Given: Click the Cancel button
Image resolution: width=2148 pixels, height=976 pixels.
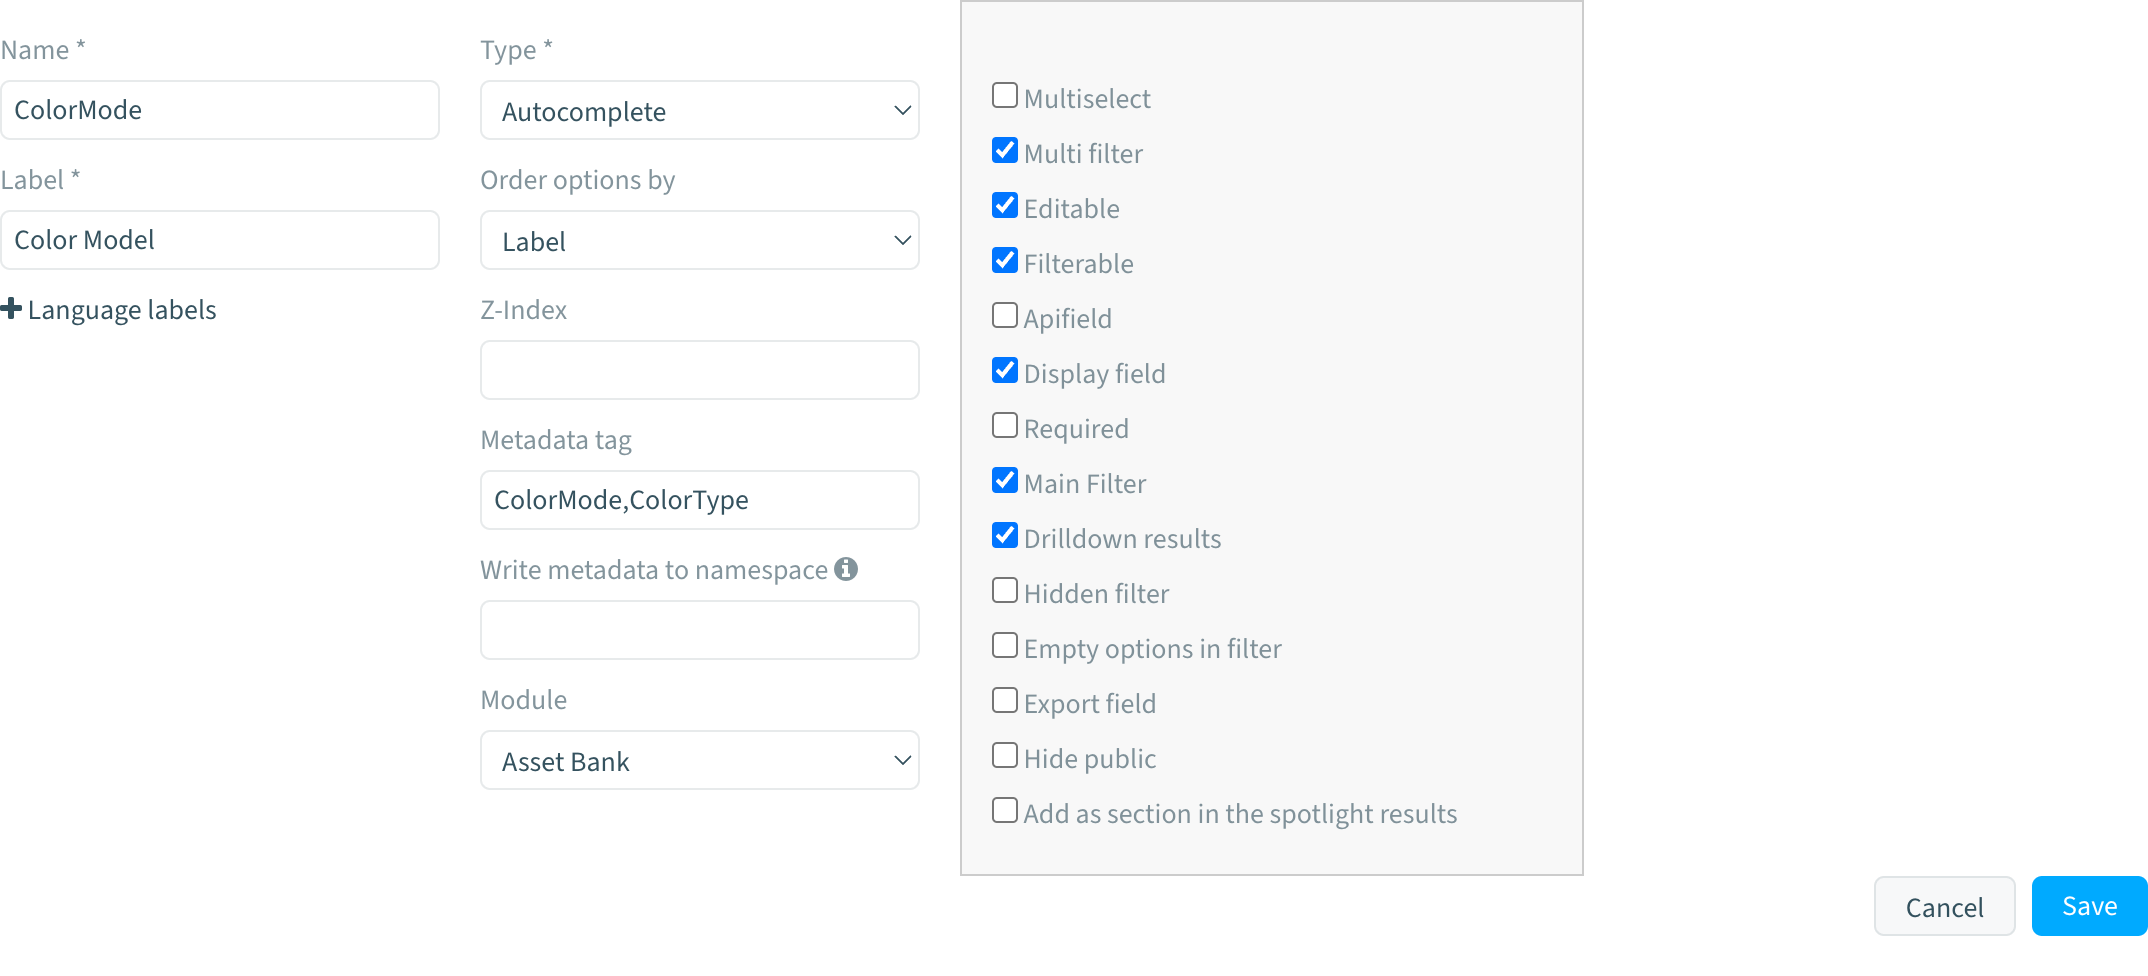Looking at the screenshot, I should tap(1944, 906).
